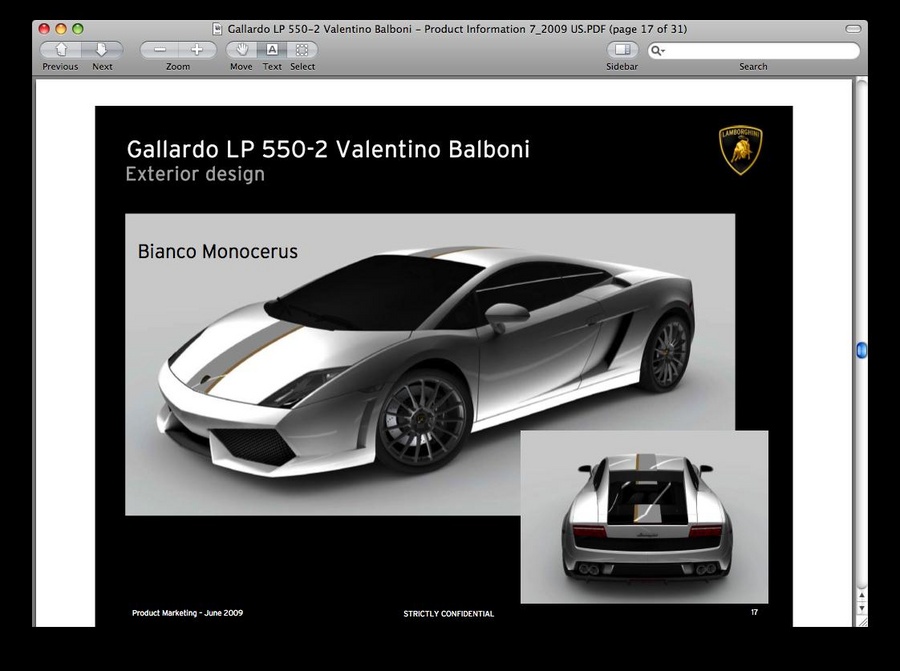Advance to the next page
The height and width of the screenshot is (671, 900).
pyautogui.click(x=102, y=50)
